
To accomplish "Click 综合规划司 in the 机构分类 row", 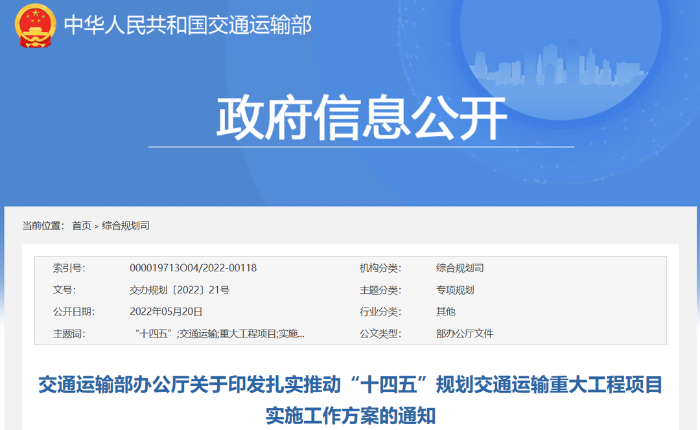I will (459, 268).
